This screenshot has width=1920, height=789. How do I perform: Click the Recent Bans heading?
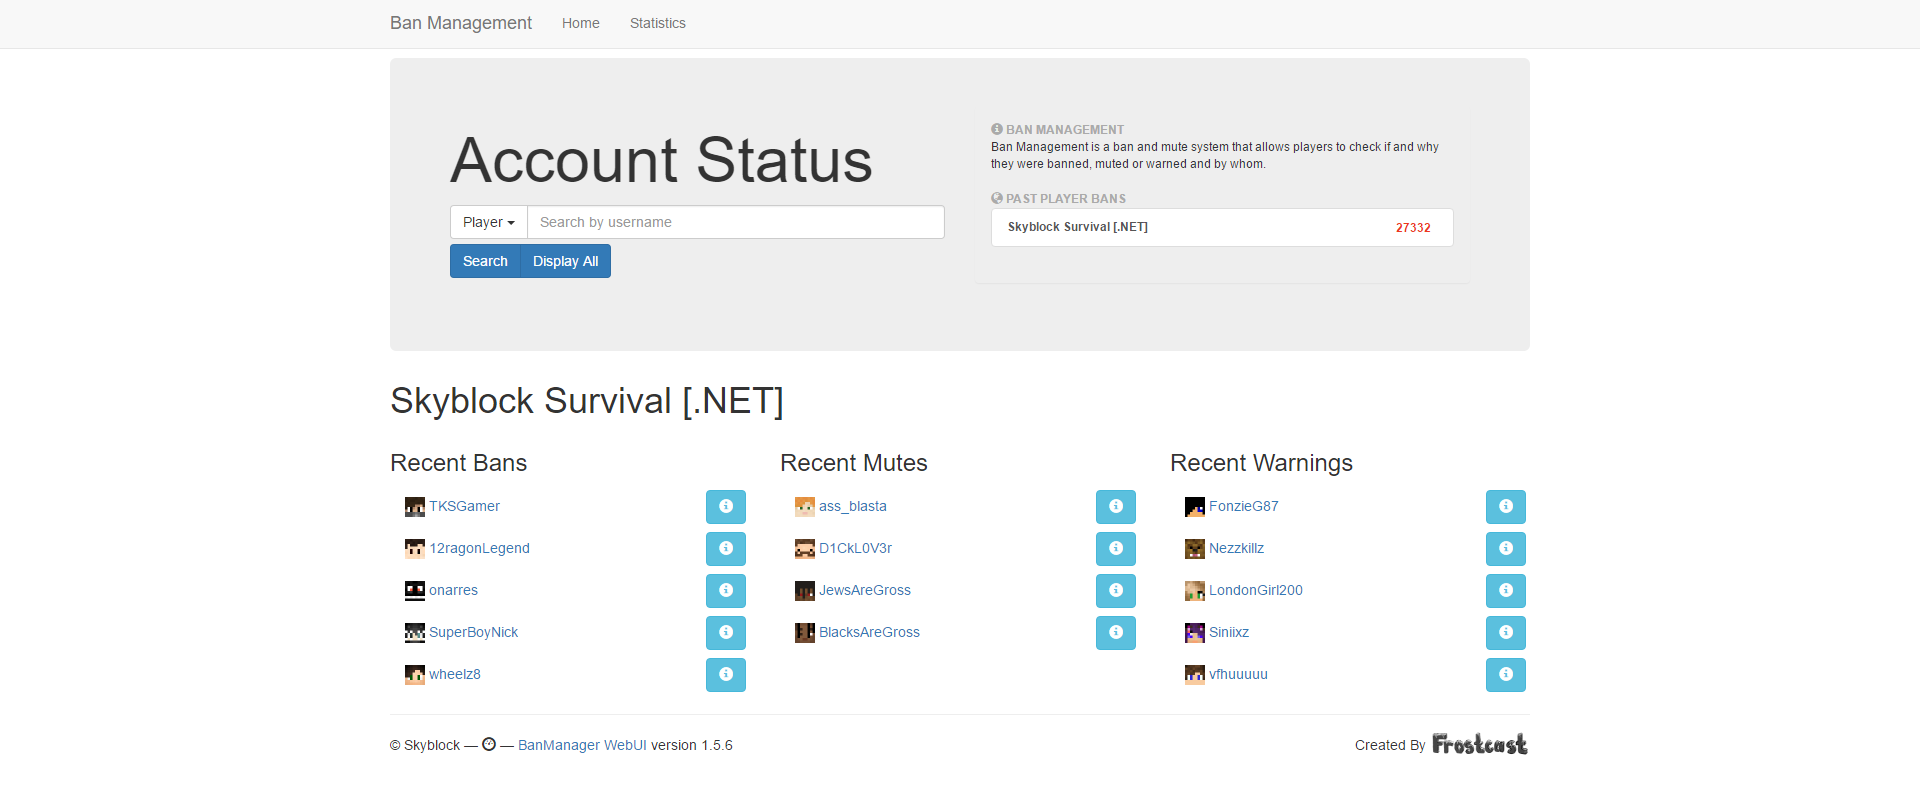pos(458,463)
